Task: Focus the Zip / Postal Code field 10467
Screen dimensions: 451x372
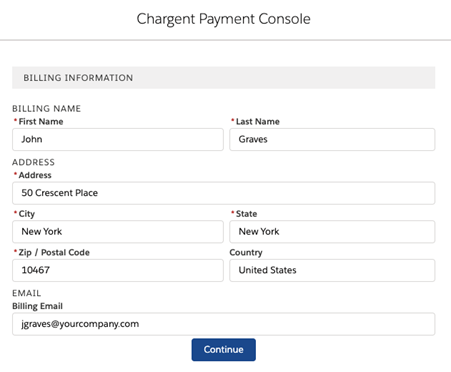Action: point(118,270)
